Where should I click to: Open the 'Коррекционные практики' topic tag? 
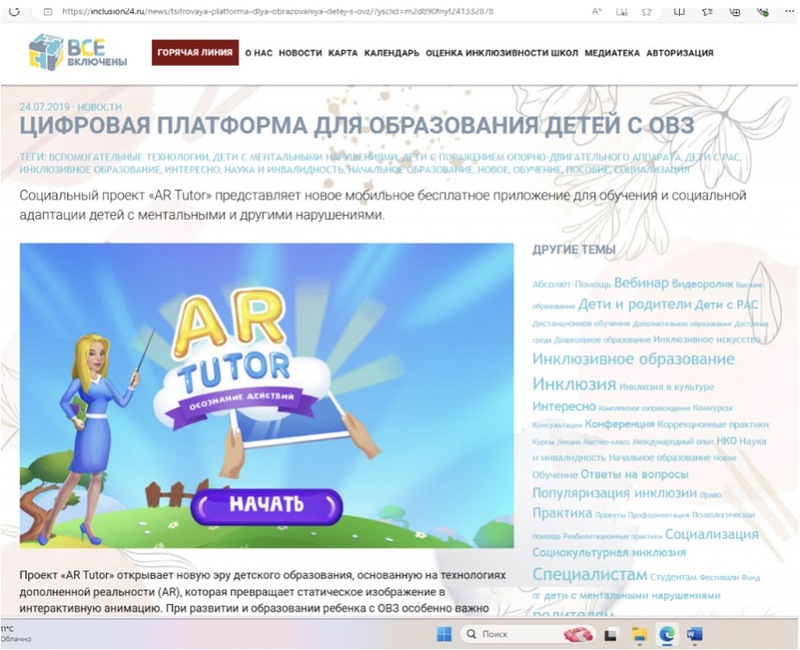point(713,424)
